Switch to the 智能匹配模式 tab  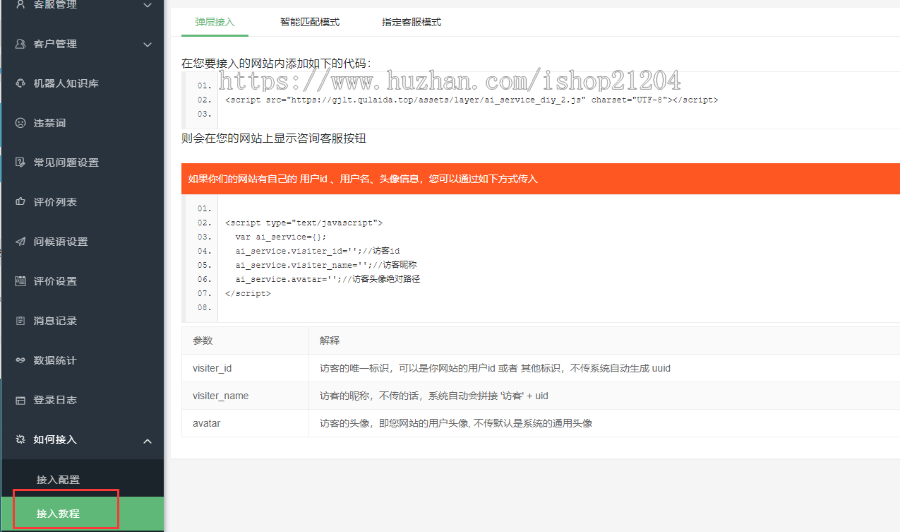[310, 22]
